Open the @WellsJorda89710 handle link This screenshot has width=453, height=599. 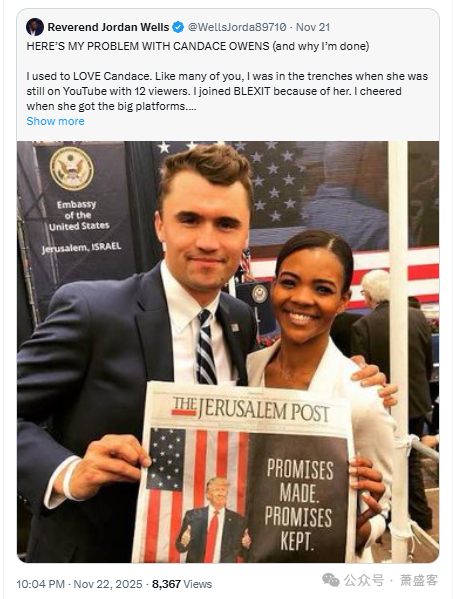coord(237,27)
